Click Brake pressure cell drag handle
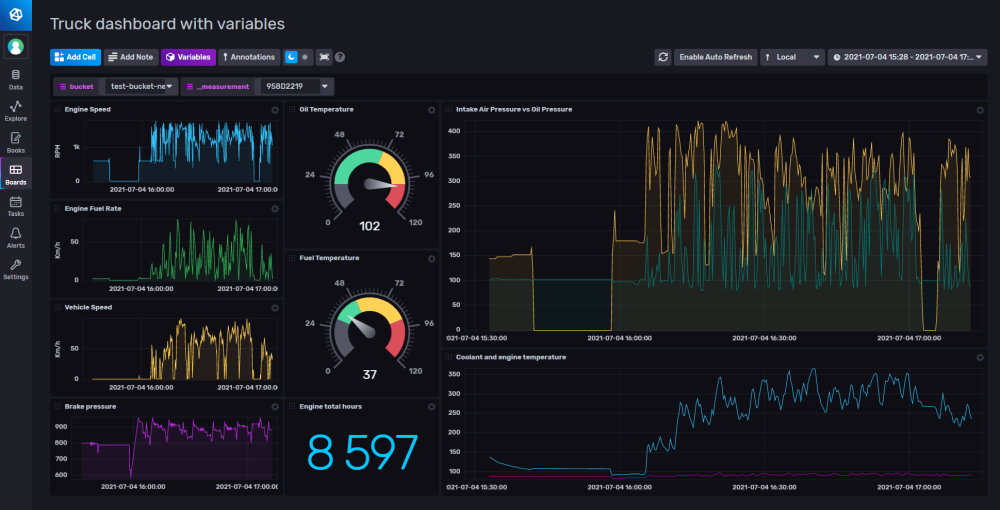The width and height of the screenshot is (1000, 510). [57, 406]
